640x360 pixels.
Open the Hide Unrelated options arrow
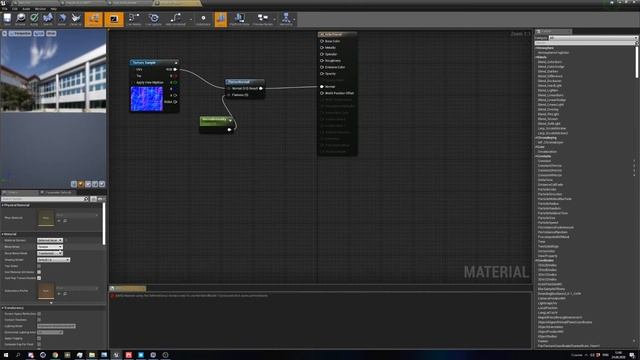[190, 19]
